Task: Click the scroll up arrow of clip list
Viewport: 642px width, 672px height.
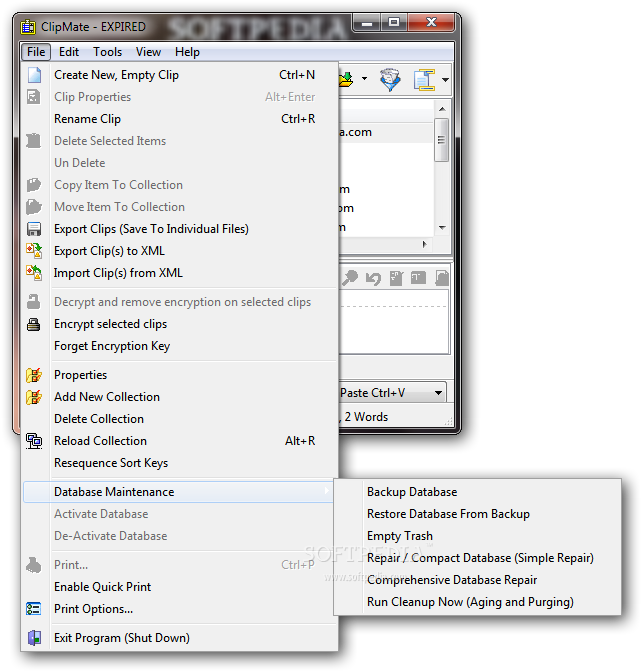Action: click(442, 109)
